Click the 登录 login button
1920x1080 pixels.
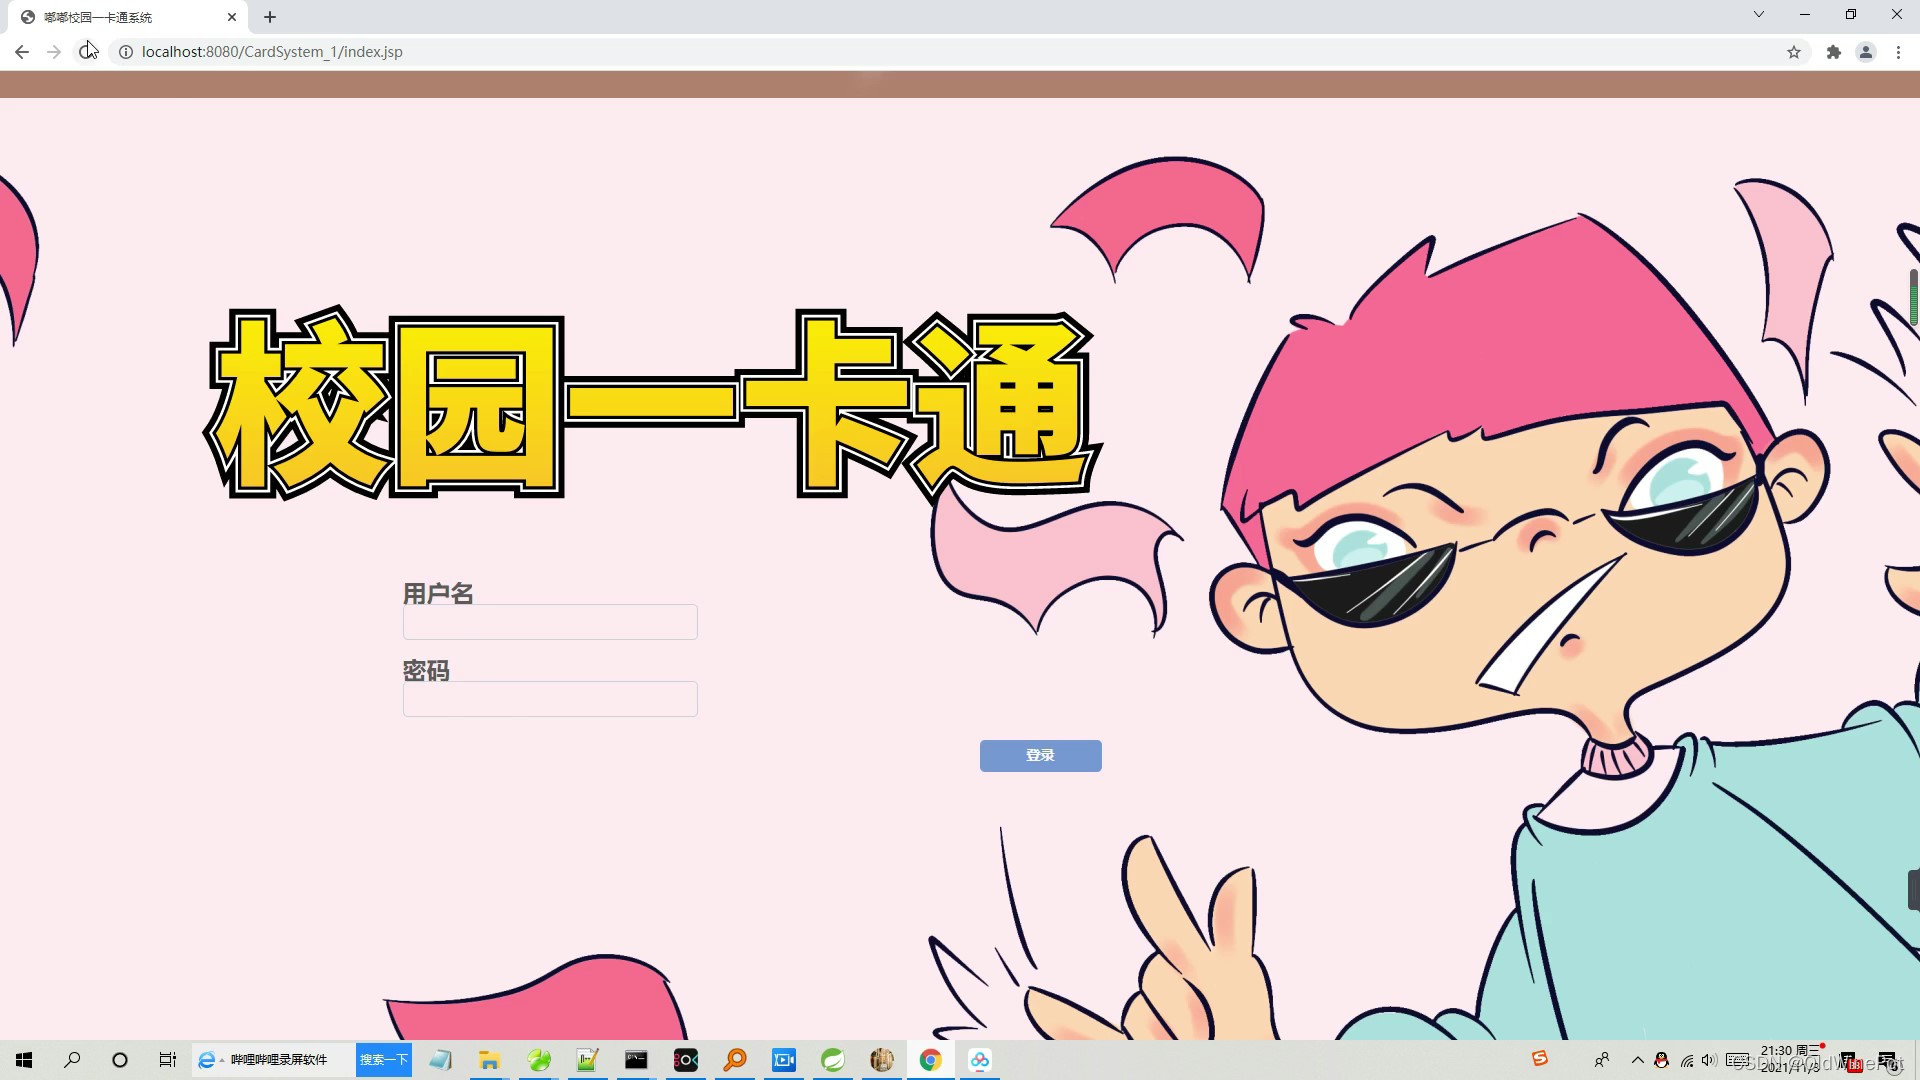click(1040, 756)
